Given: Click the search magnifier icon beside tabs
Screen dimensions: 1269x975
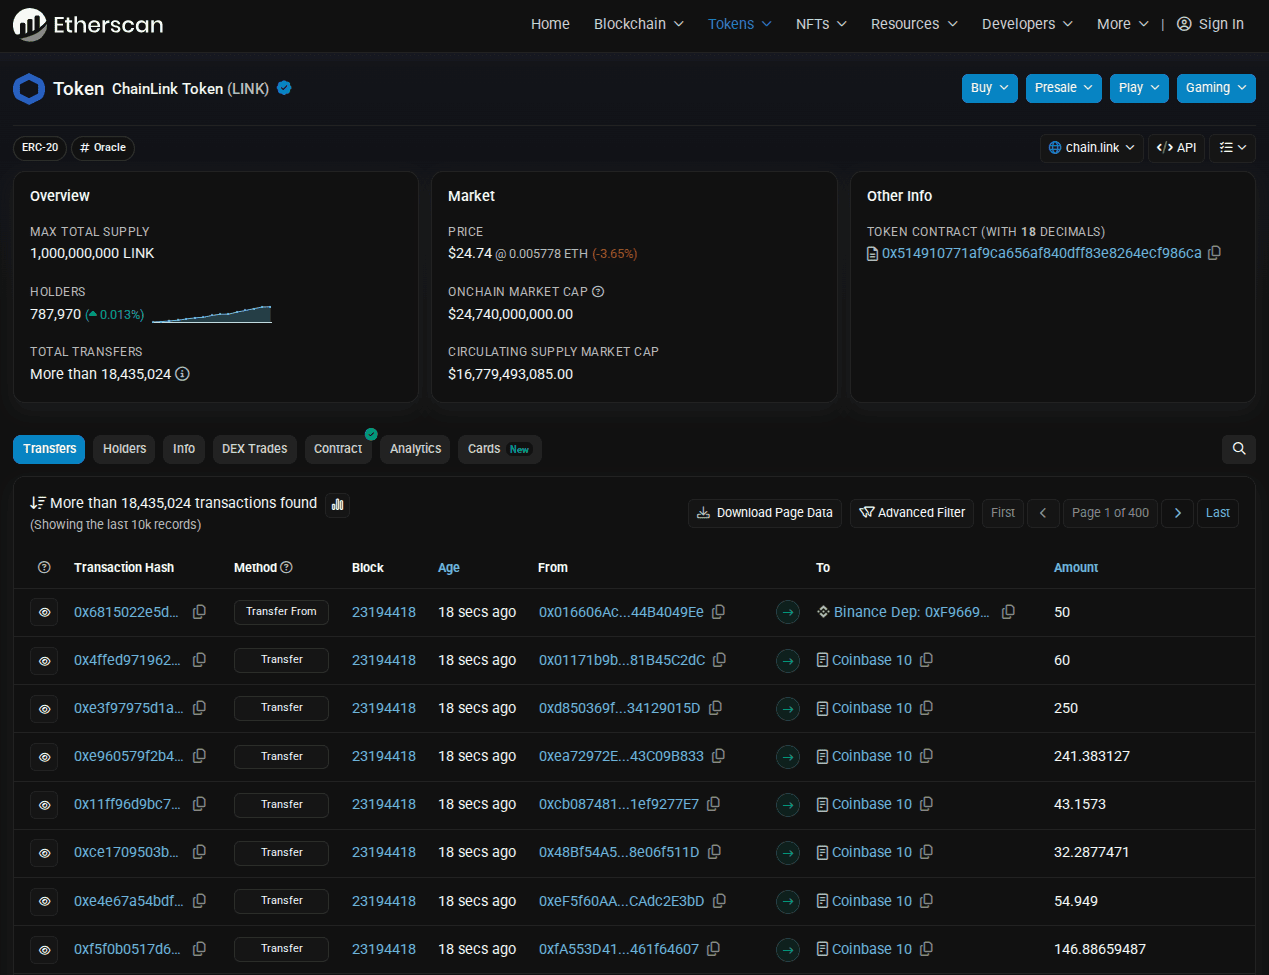Looking at the screenshot, I should point(1239,449).
